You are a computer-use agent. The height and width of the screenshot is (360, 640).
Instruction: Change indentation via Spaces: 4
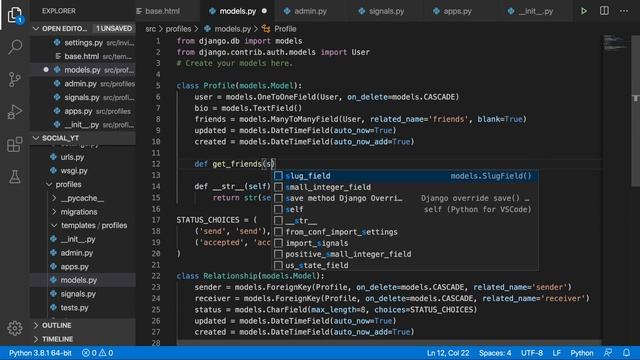pyautogui.click(x=495, y=353)
